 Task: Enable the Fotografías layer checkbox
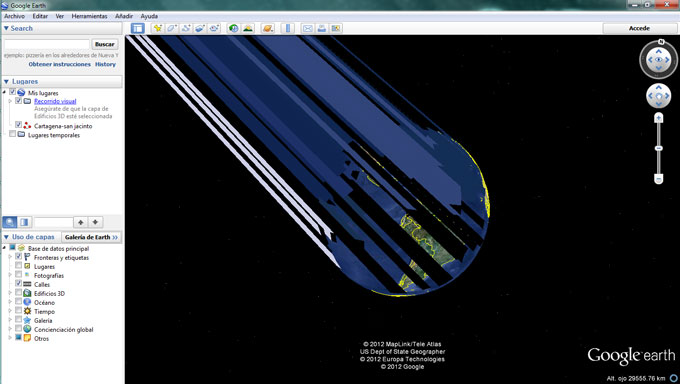(x=18, y=275)
